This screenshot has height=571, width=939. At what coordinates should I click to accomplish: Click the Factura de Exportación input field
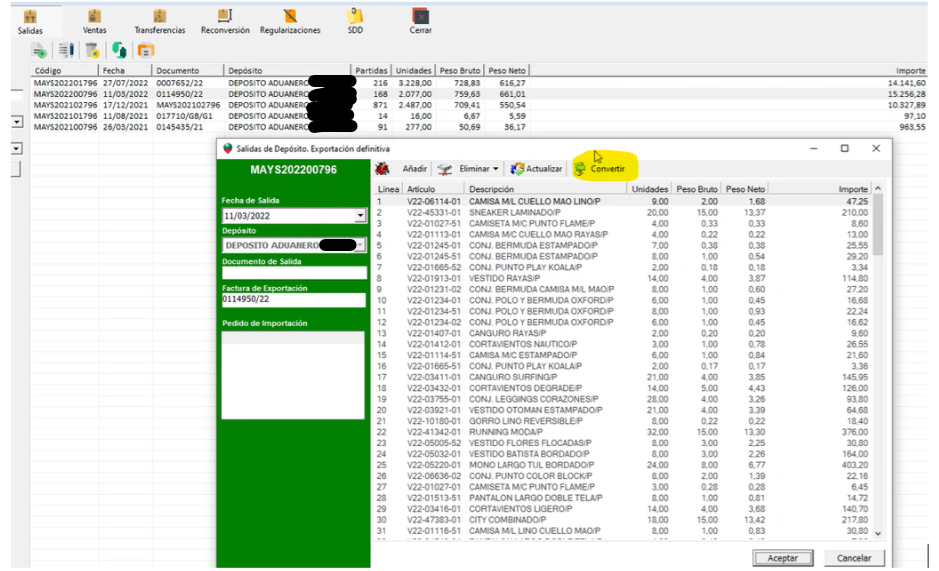click(293, 300)
